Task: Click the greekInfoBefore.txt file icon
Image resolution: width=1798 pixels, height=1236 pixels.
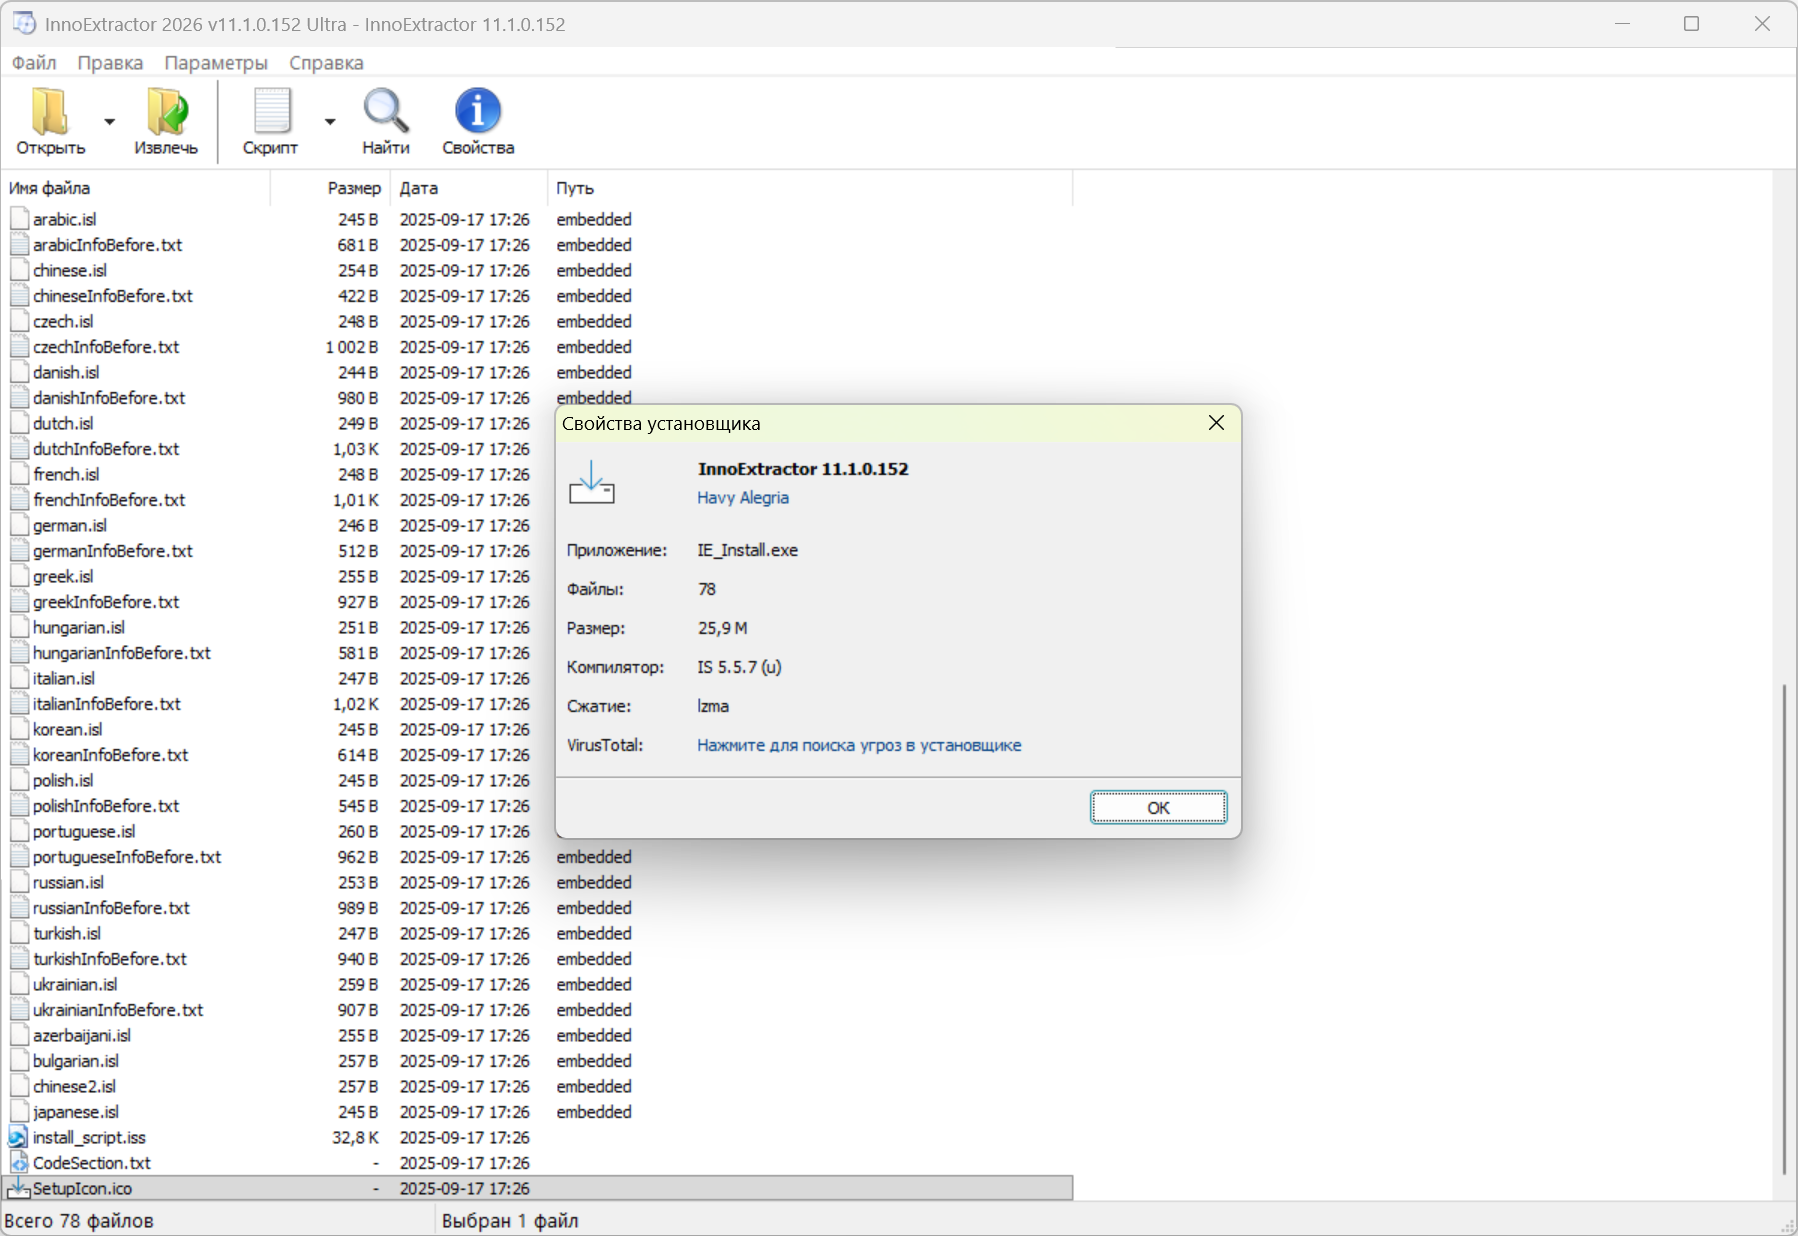Action: [19, 601]
